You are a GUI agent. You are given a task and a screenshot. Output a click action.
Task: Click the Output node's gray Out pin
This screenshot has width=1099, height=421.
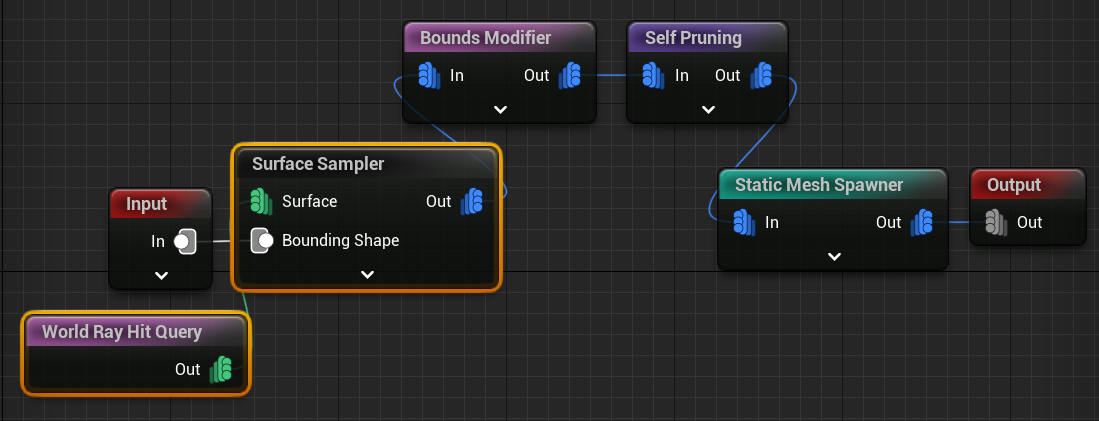click(x=996, y=222)
